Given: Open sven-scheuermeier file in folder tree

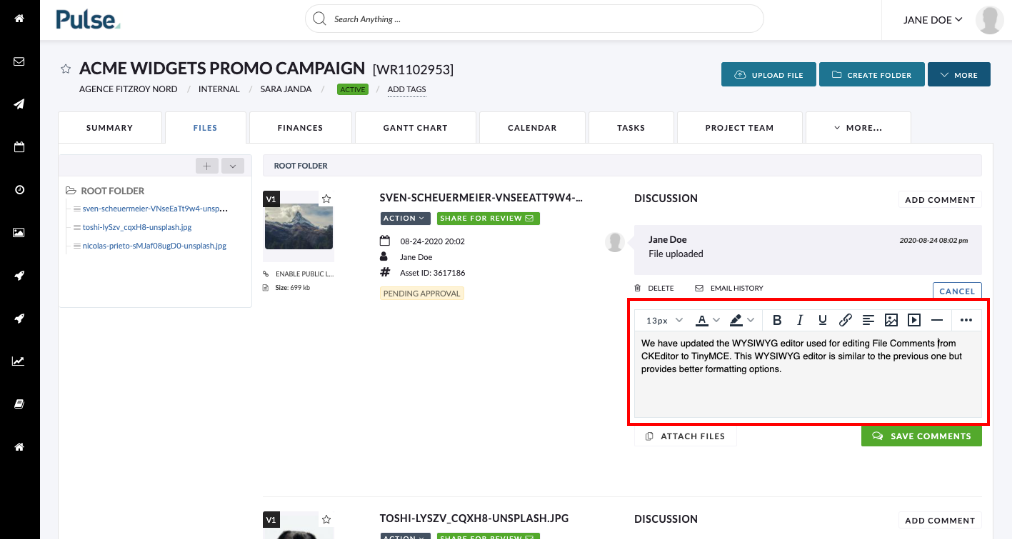Looking at the screenshot, I should 155,209.
